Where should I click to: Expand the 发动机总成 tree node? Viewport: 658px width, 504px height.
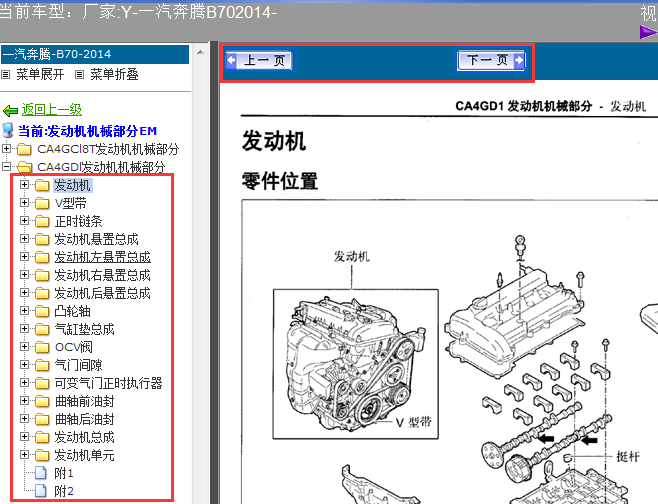click(24, 437)
